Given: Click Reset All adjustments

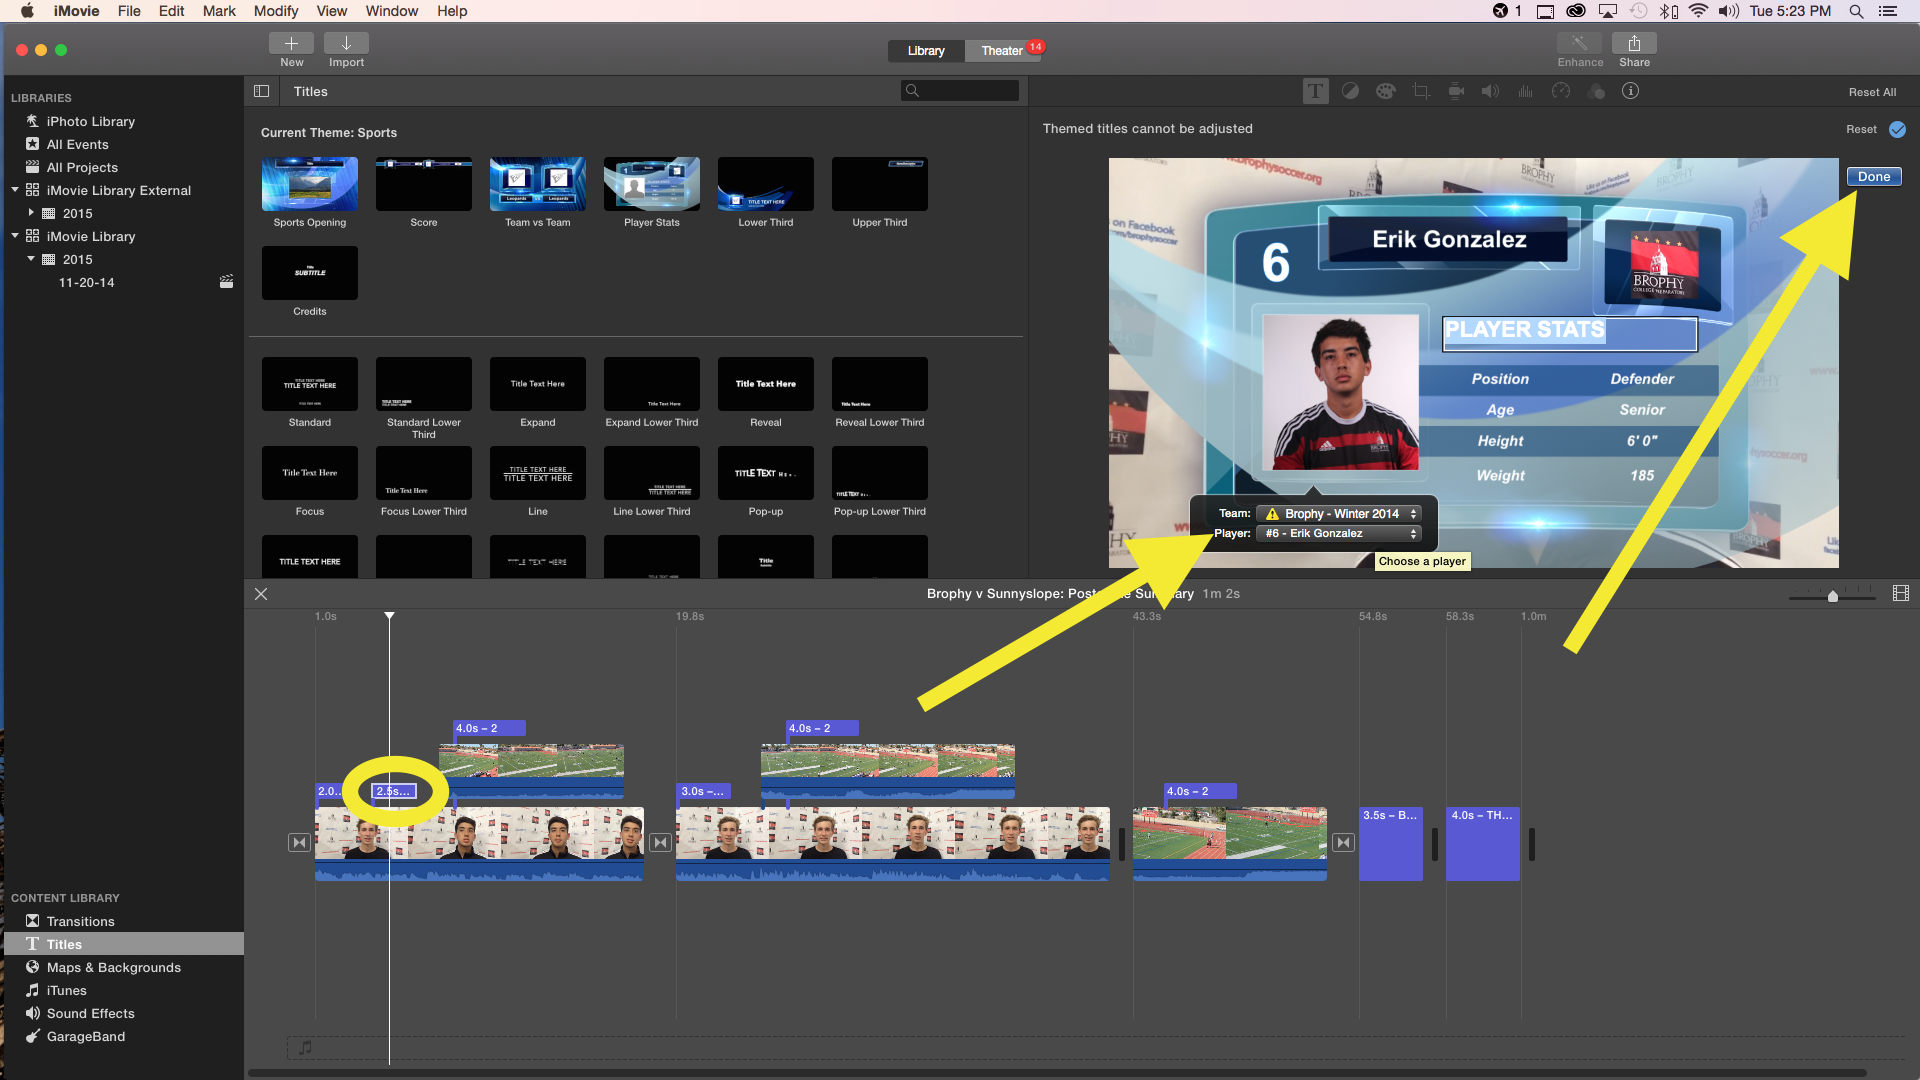Looking at the screenshot, I should [x=1872, y=92].
